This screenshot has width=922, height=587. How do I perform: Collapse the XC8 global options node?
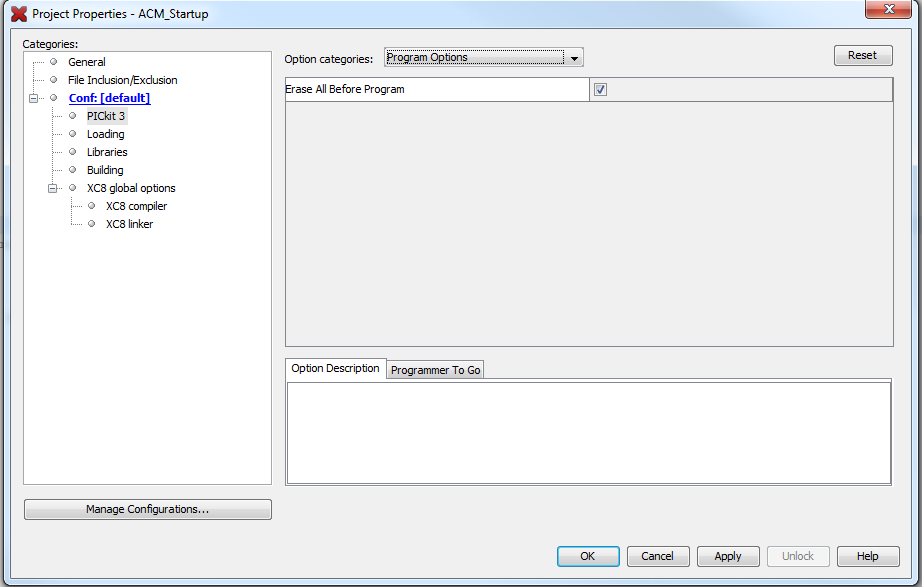tap(53, 188)
